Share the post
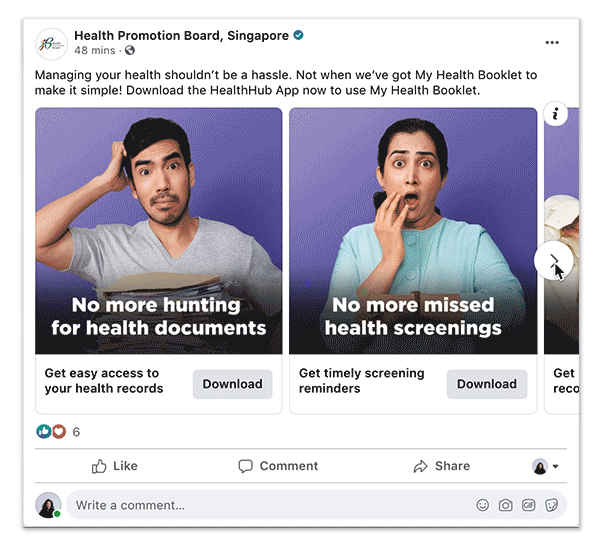Screen dimensions: 600x548 coord(442,466)
